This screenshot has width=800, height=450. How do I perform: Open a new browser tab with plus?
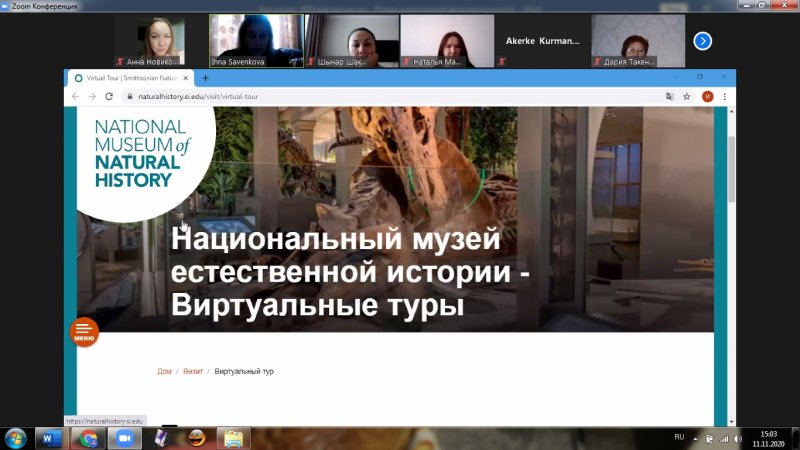point(206,78)
